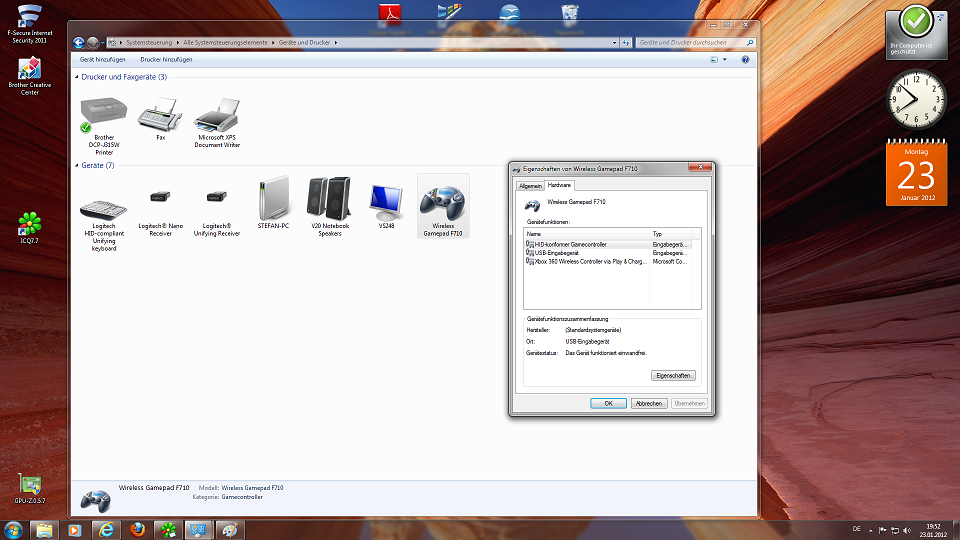Collapse the Geräte (7) group

tap(77, 165)
